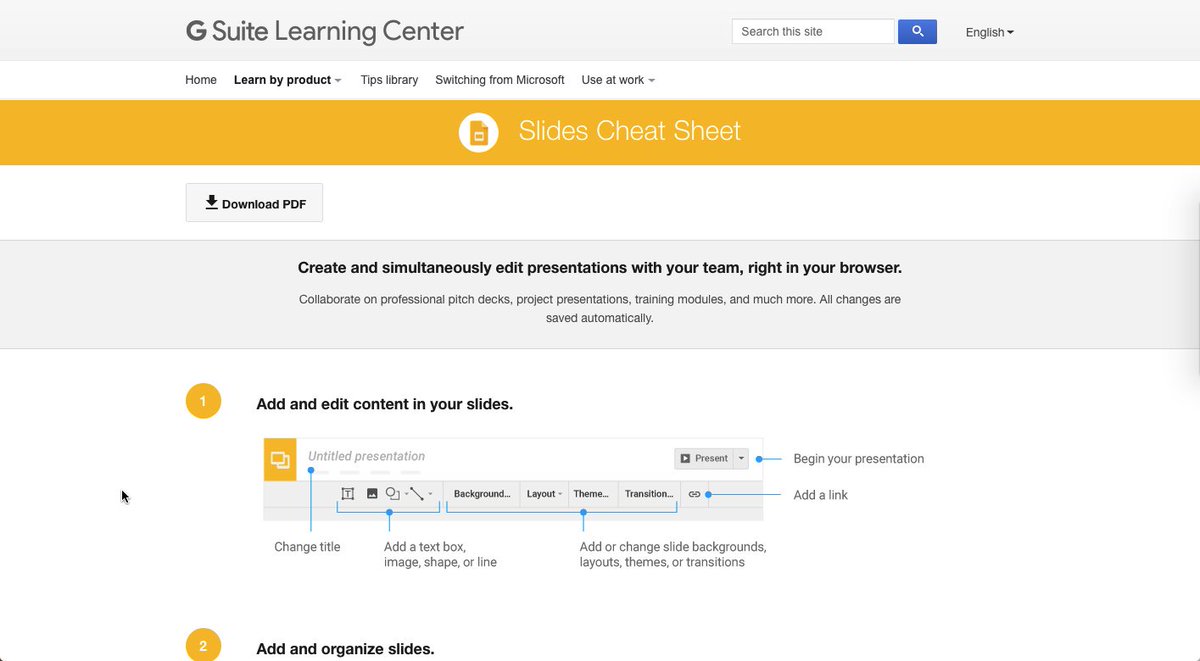Click the 'Begin your presentation' label

click(859, 459)
